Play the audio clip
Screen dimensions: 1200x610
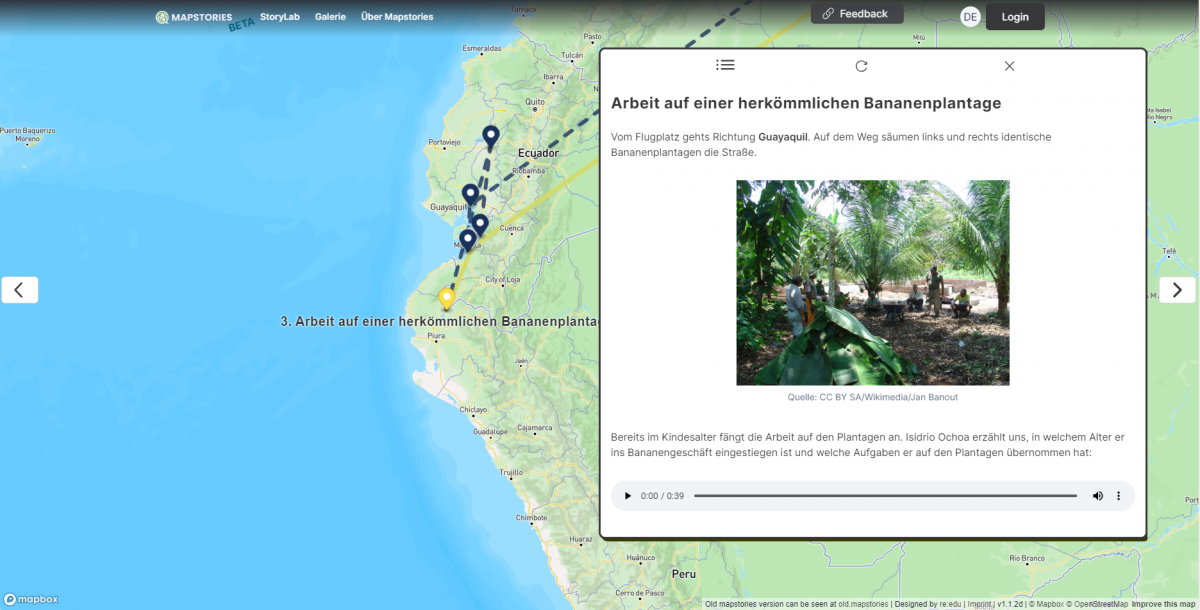(627, 496)
